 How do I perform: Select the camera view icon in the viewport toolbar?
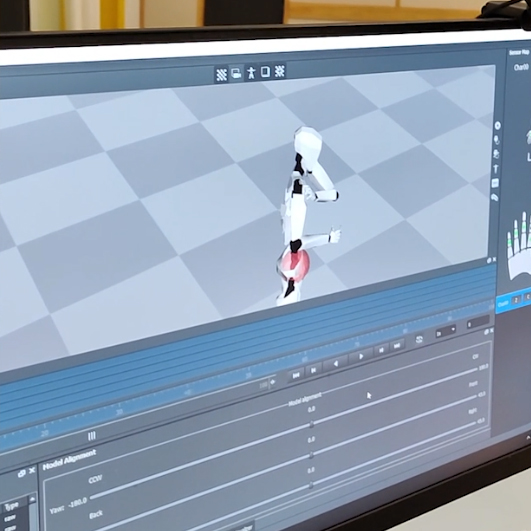click(x=236, y=73)
